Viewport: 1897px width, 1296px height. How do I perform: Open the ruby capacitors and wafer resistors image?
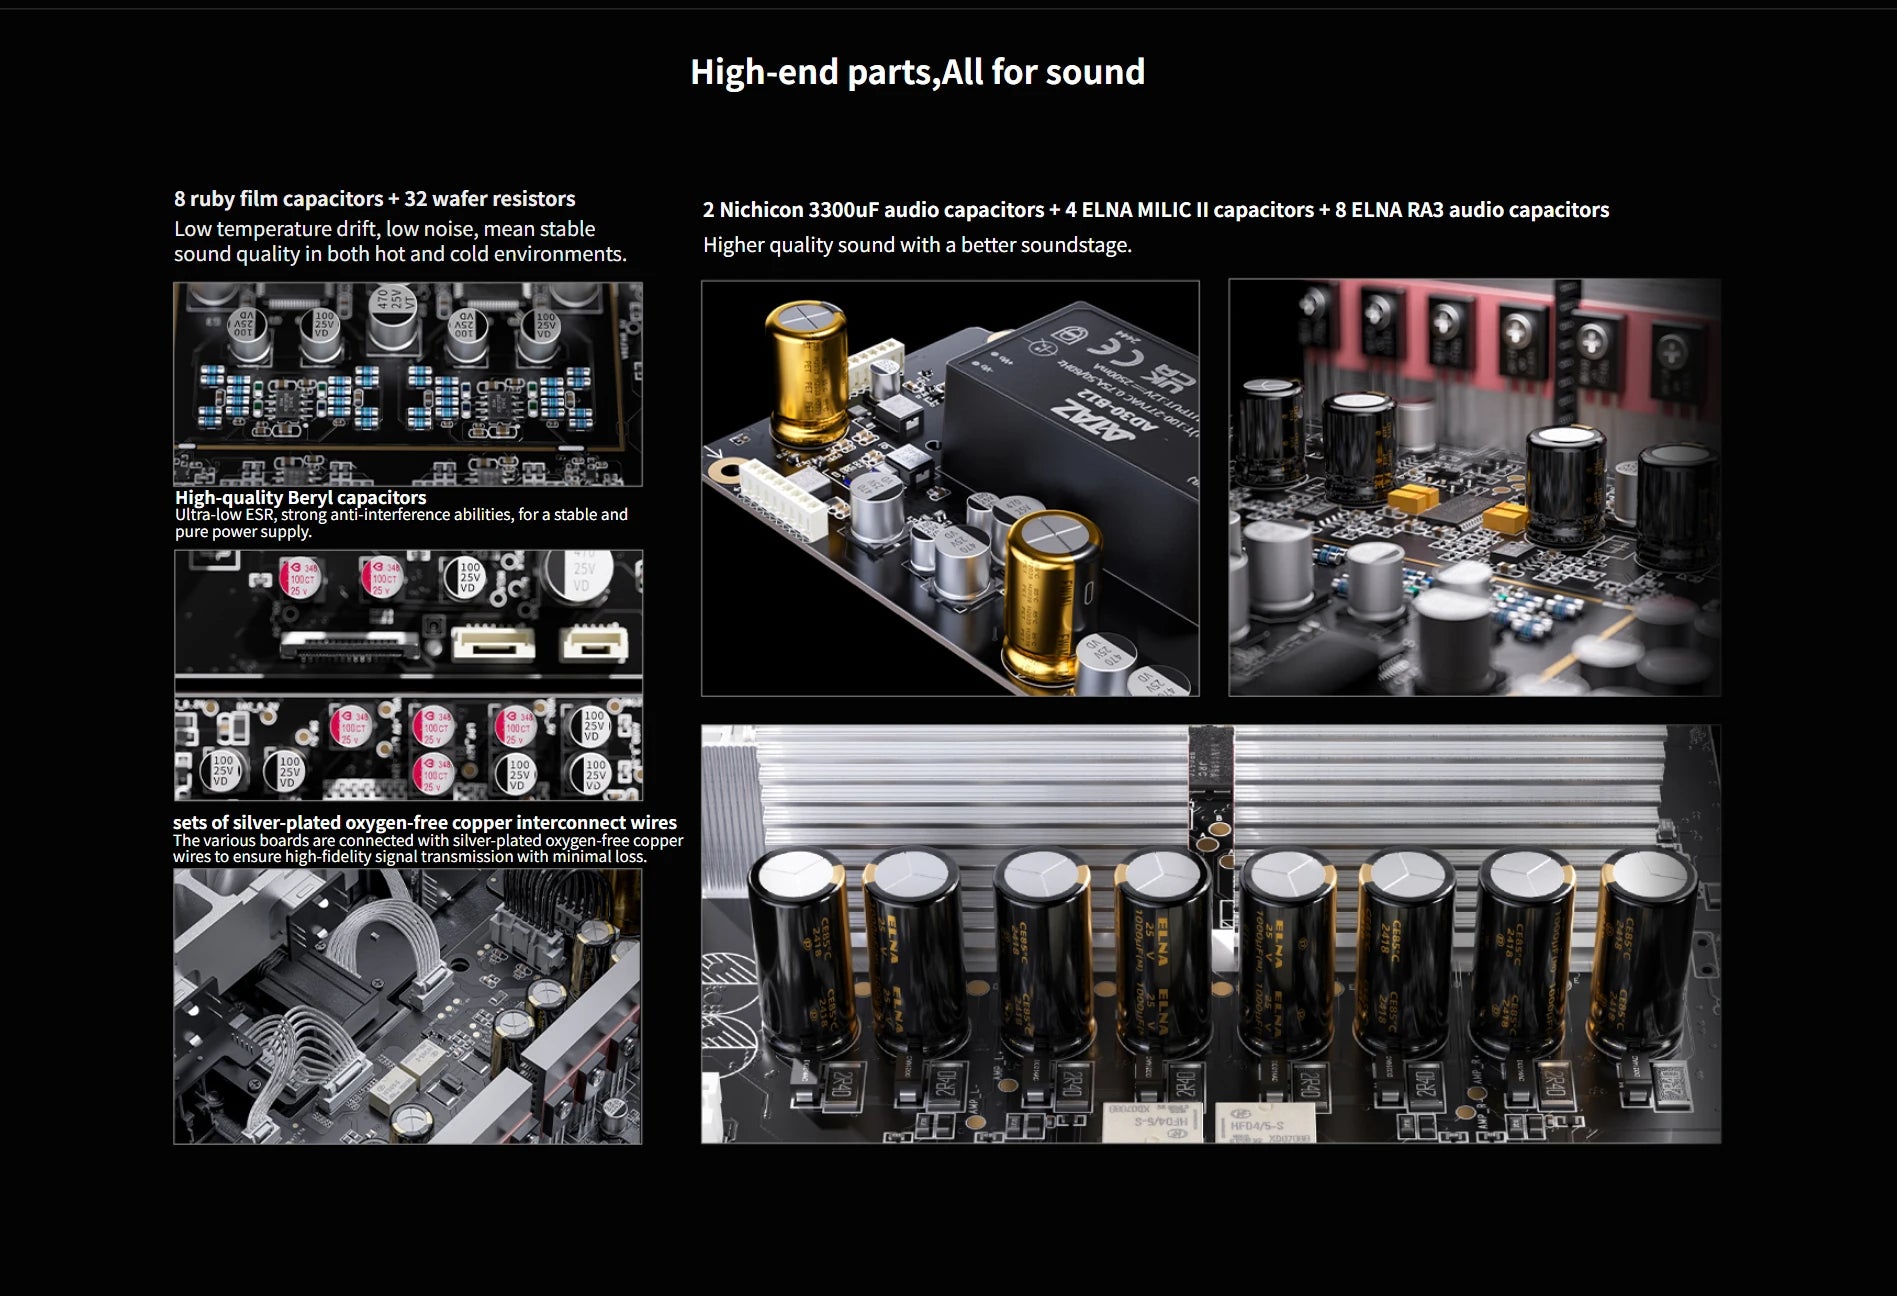click(407, 384)
